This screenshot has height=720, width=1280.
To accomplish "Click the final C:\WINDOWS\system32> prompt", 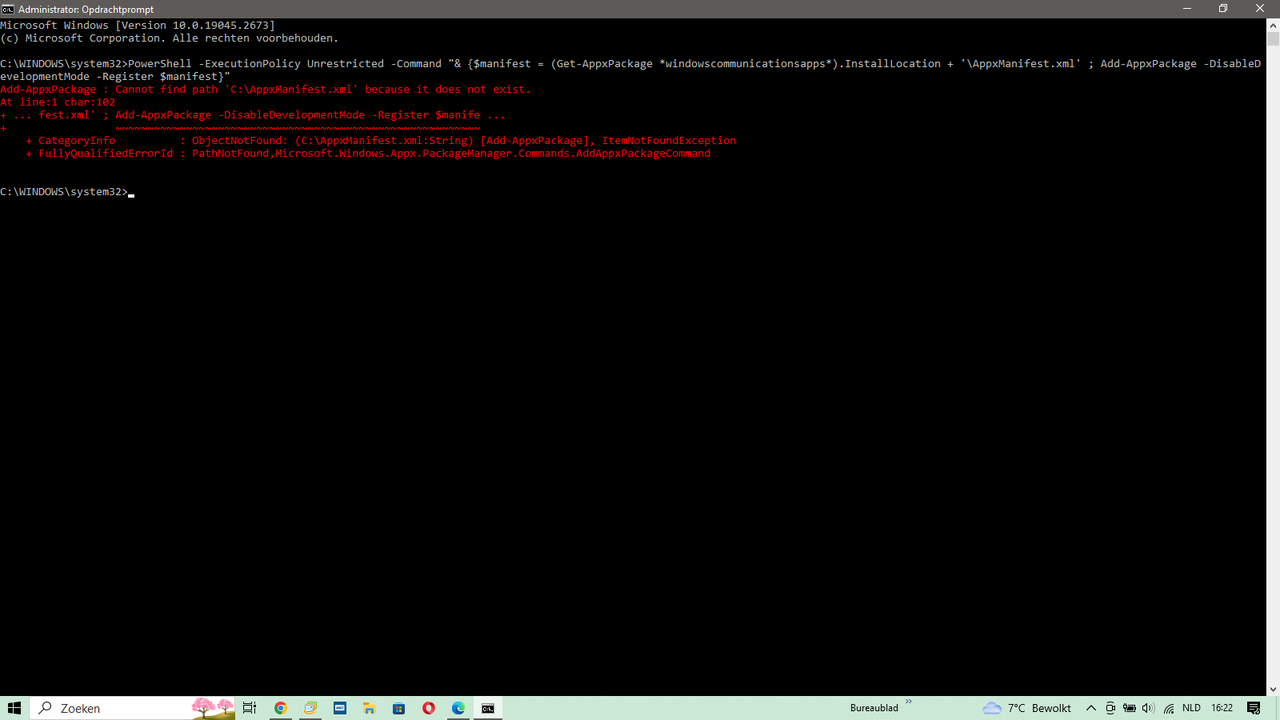I will point(64,192).
